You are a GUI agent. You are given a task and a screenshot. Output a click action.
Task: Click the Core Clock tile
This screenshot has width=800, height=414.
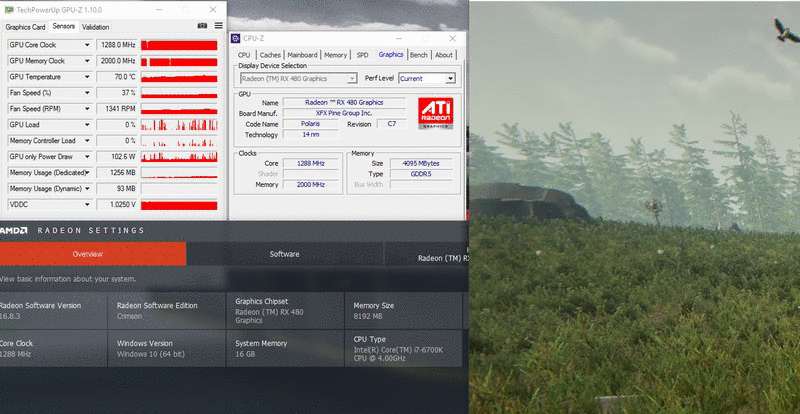[x=53, y=348]
